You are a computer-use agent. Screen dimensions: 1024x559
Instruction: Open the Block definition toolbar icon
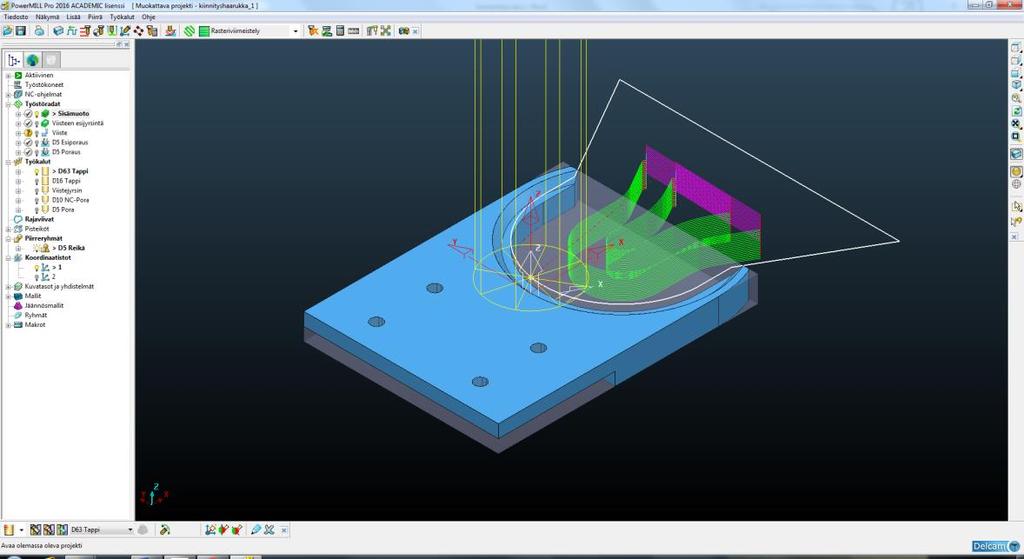(58, 31)
